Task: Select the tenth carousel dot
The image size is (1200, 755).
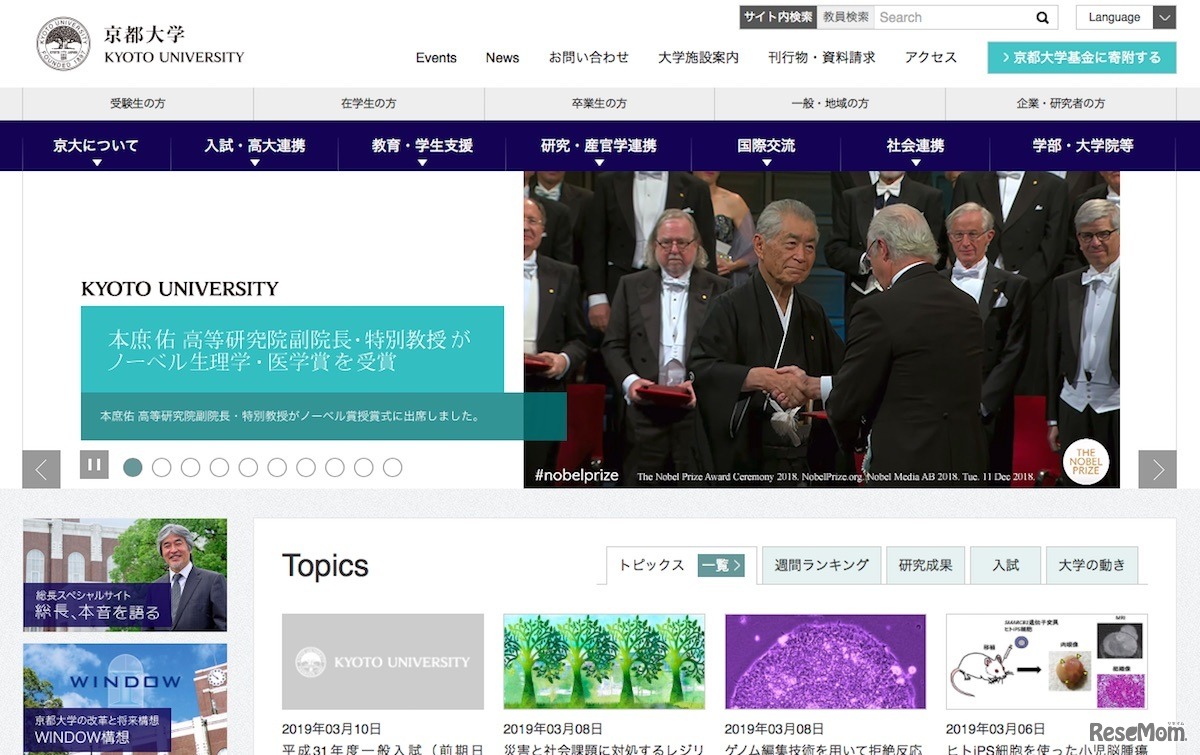Action: click(x=393, y=467)
